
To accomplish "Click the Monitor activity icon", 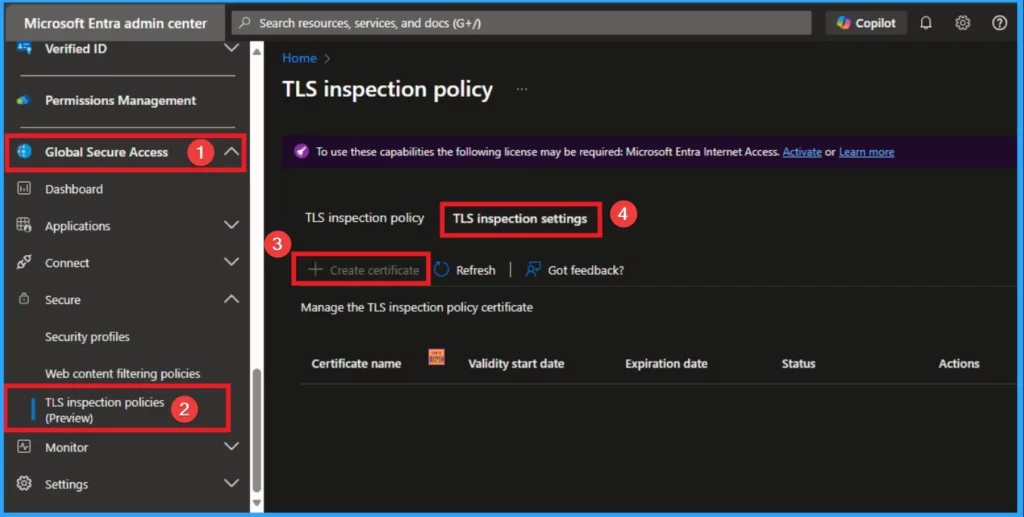I will pyautogui.click(x=24, y=446).
